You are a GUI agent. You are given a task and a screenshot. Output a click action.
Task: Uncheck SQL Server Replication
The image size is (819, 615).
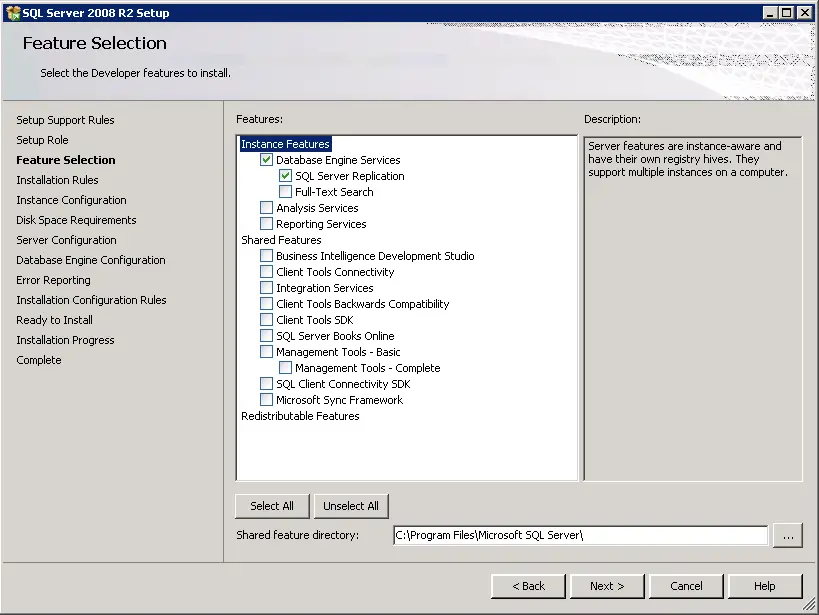tap(285, 176)
